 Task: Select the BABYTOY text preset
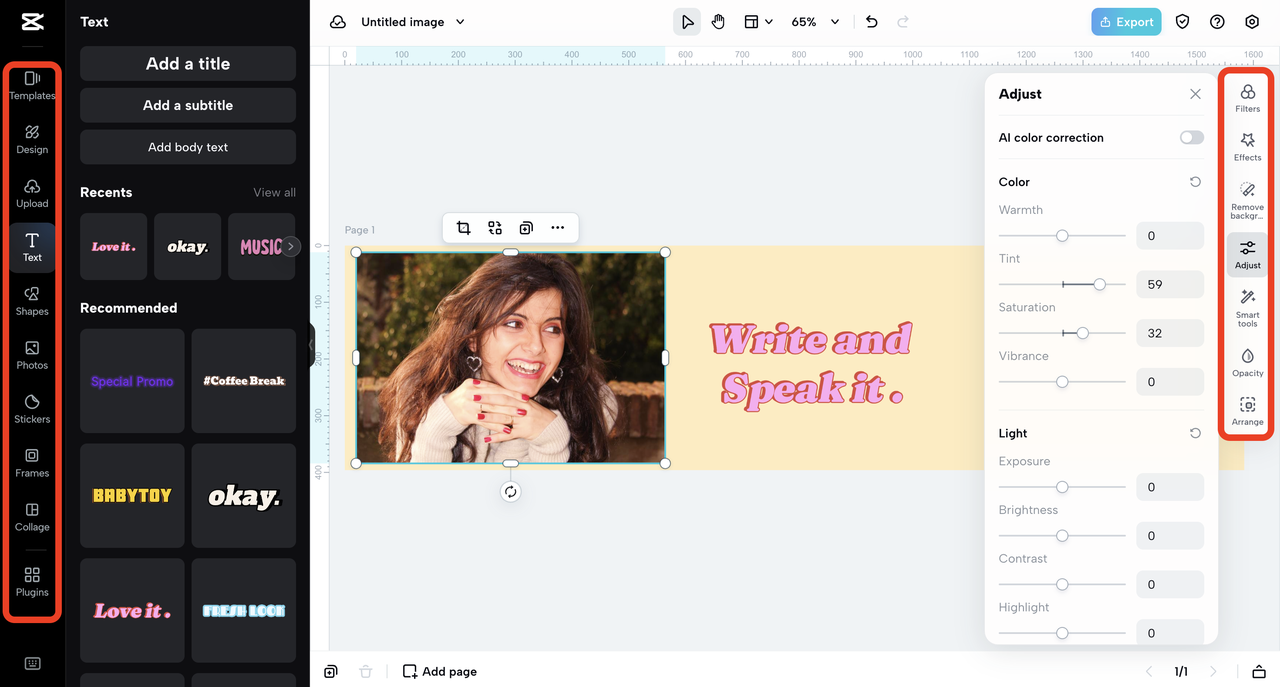(132, 496)
